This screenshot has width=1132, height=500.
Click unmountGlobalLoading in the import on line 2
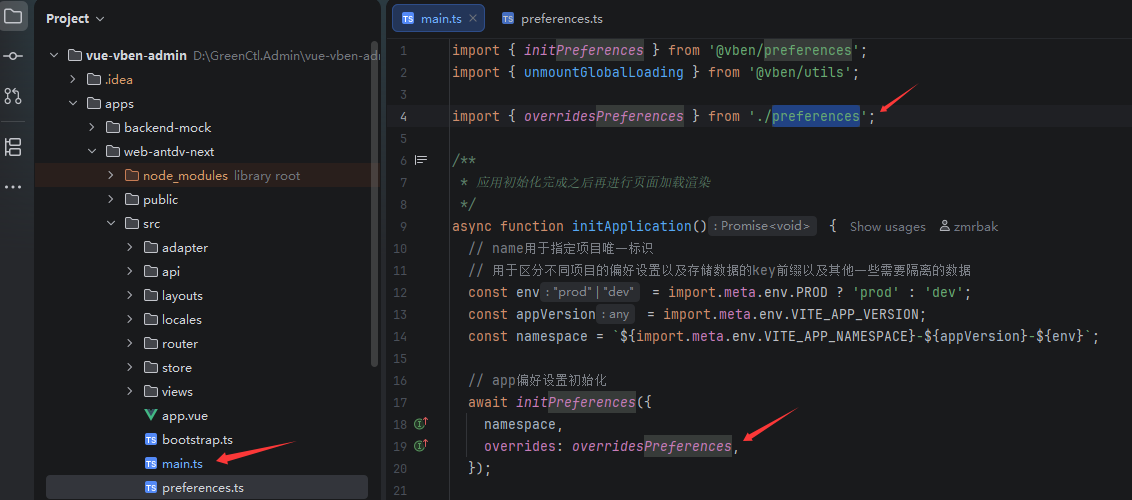pos(604,72)
